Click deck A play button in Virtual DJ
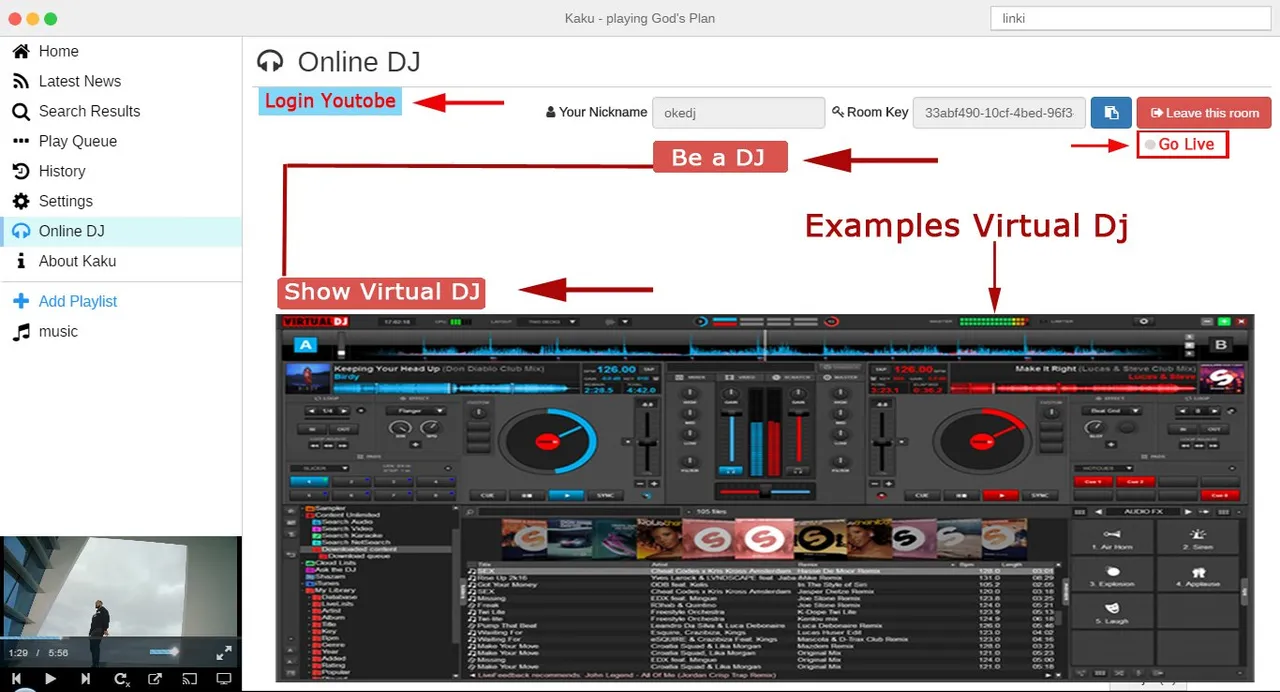This screenshot has height=692, width=1280. pyautogui.click(x=567, y=495)
